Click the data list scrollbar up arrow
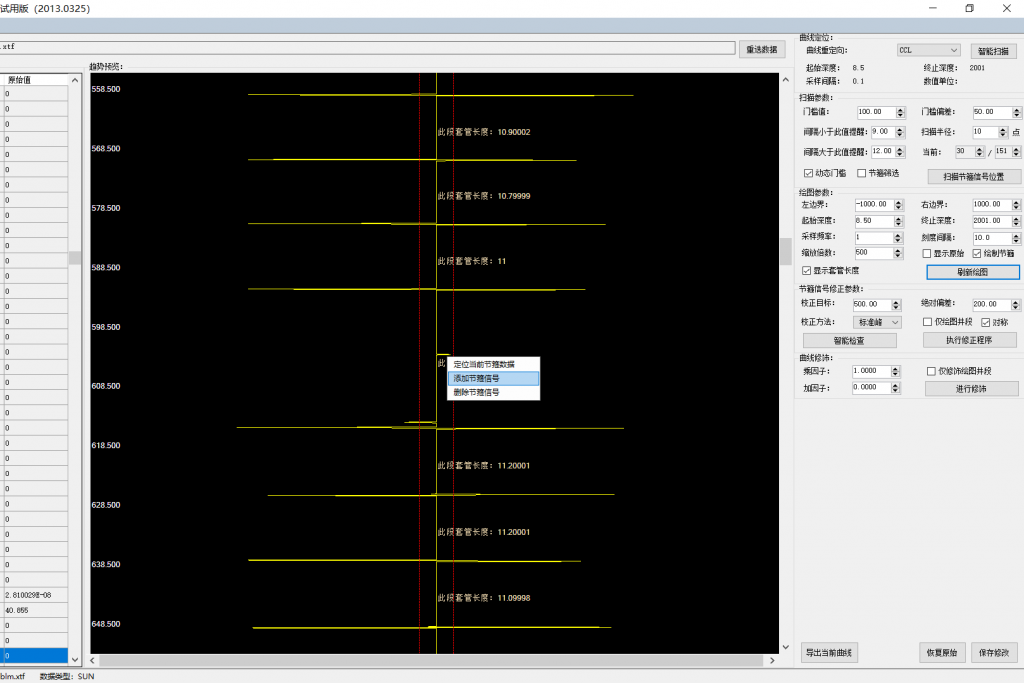The image size is (1024, 683). pyautogui.click(x=75, y=80)
